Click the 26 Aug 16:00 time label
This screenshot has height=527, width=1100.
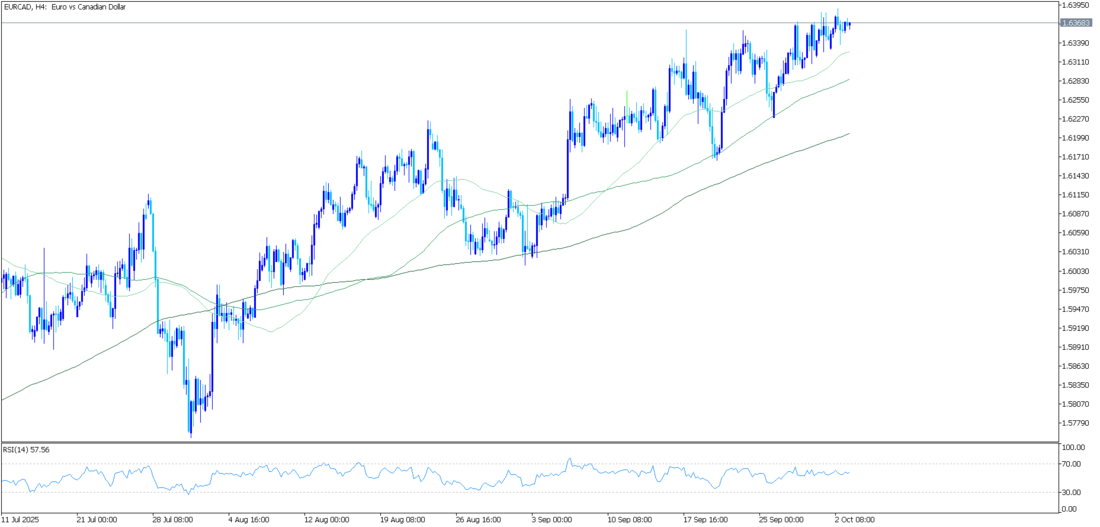click(x=477, y=520)
